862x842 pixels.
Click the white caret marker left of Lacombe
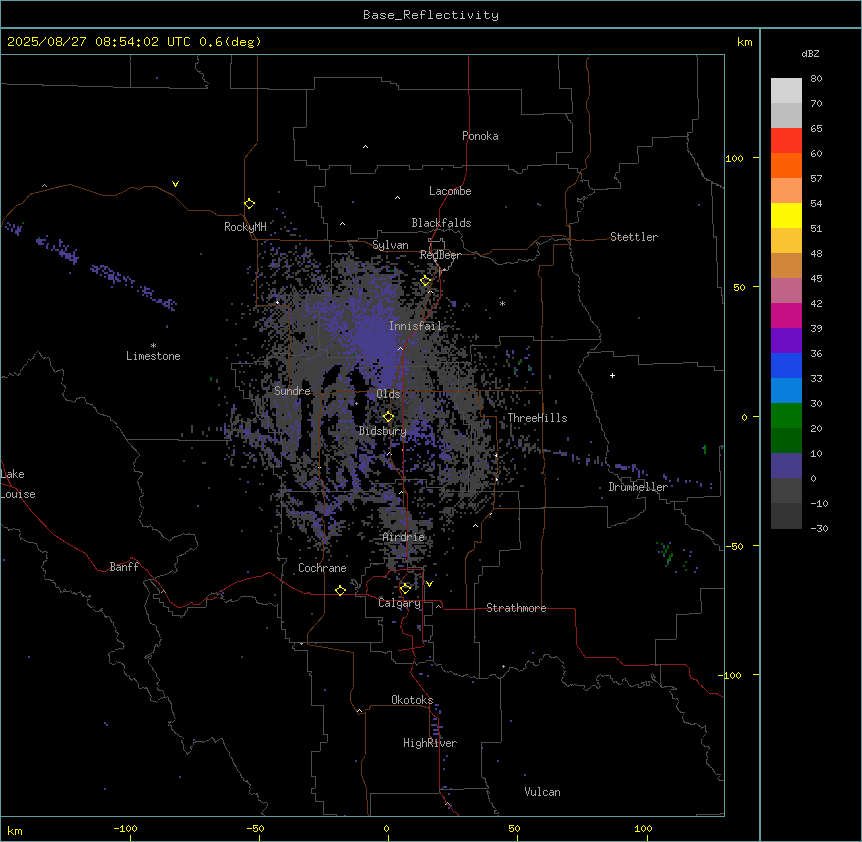click(x=397, y=198)
